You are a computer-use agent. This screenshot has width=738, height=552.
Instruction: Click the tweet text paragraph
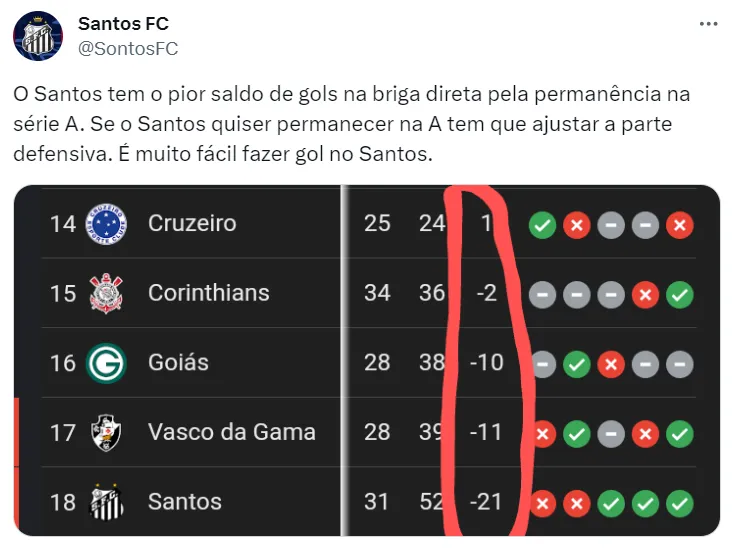(x=352, y=125)
